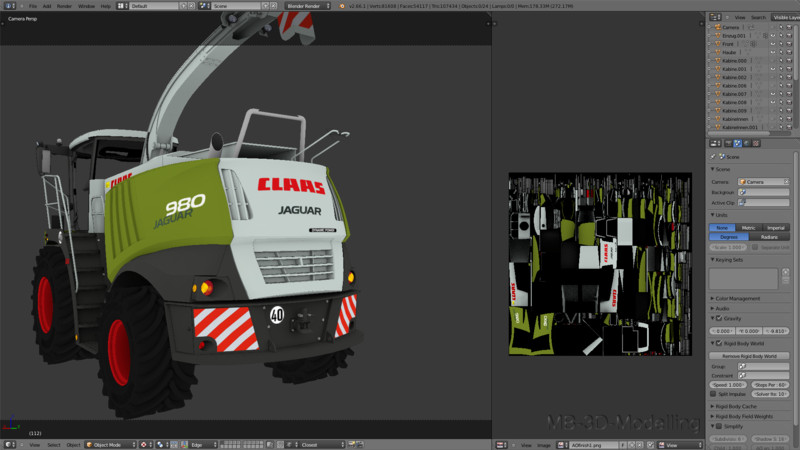Click the Speed 1.000 value slider
Image resolution: width=800 pixels, height=450 pixels.
pyautogui.click(x=728, y=385)
